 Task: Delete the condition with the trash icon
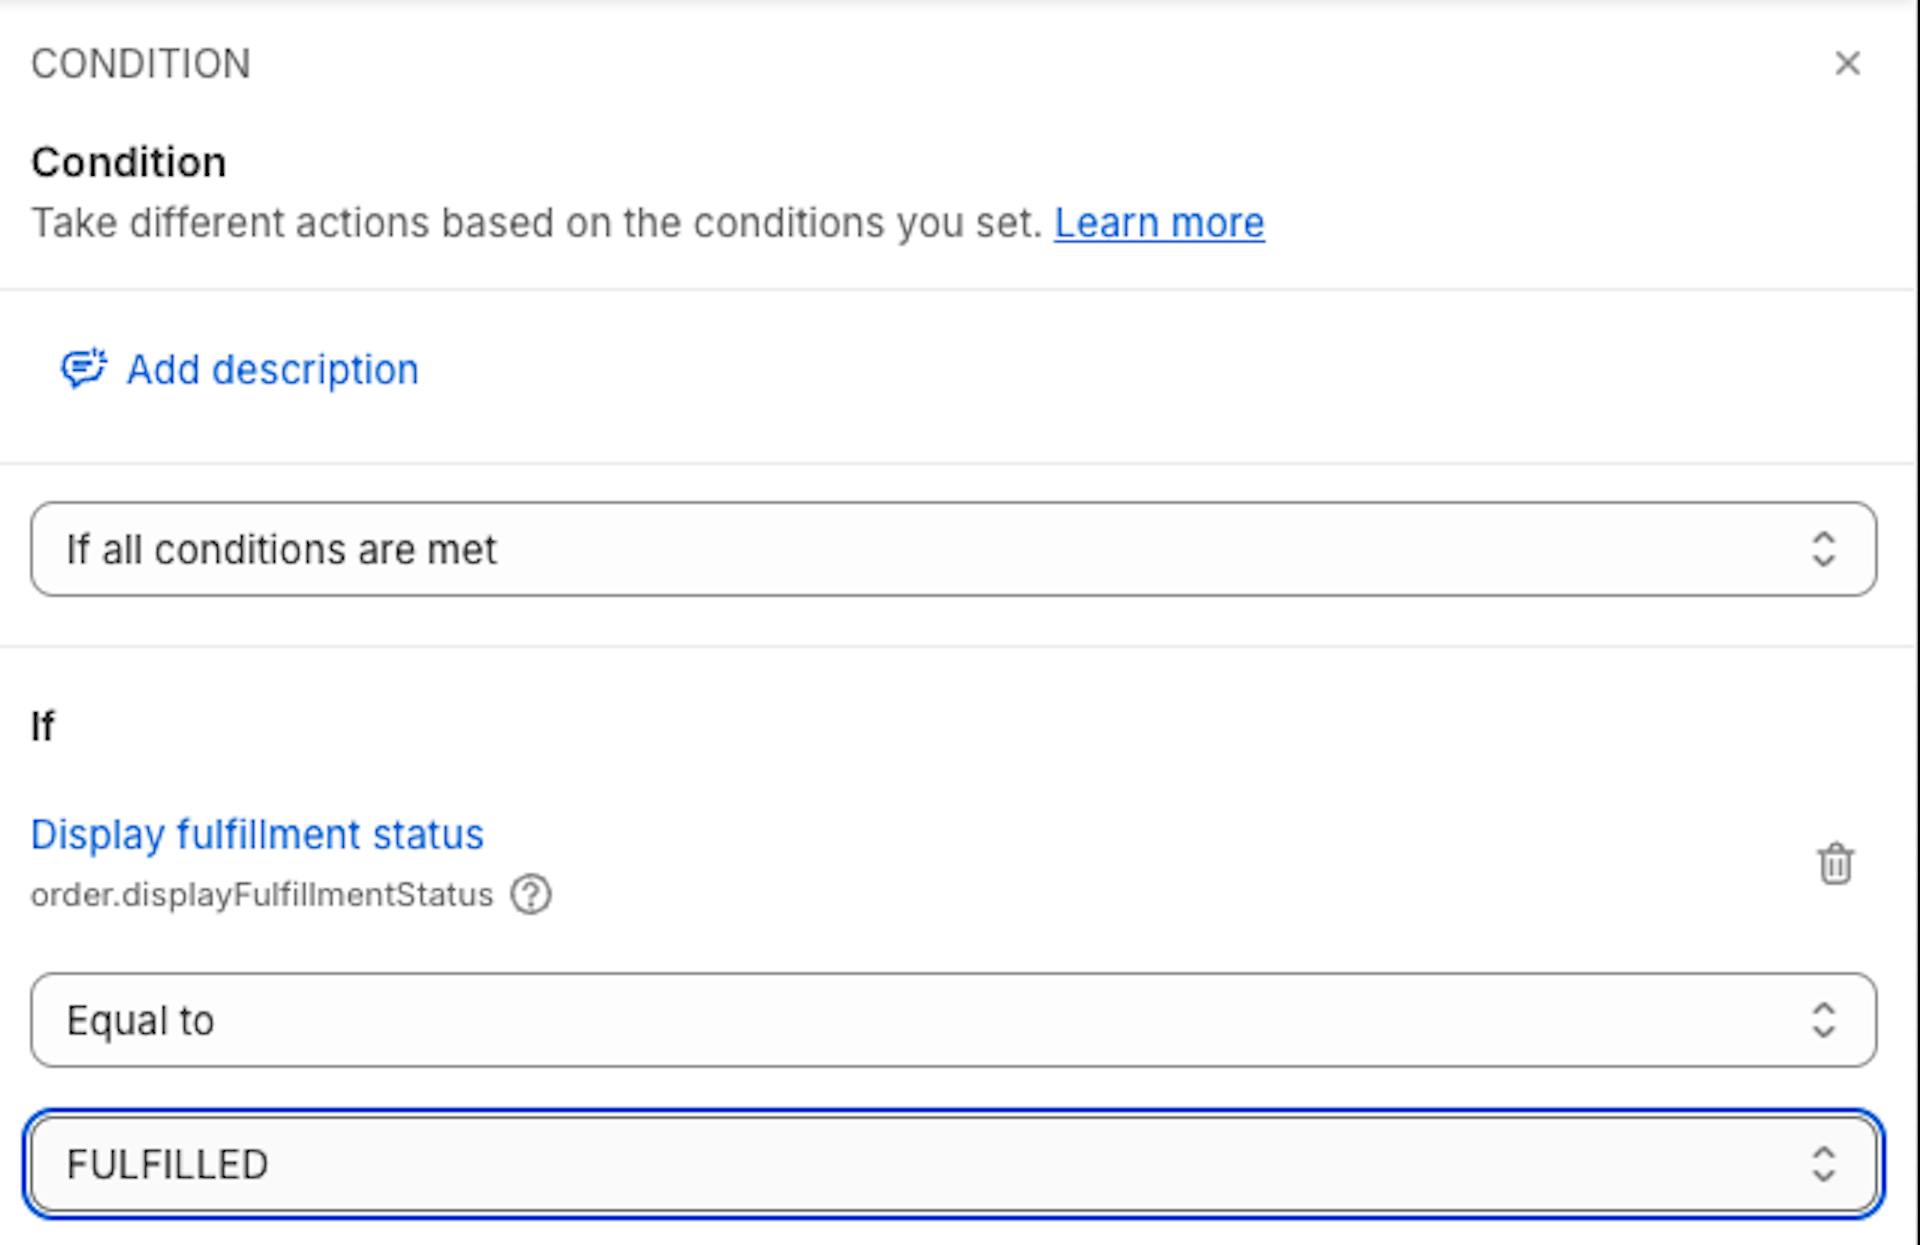[x=1835, y=864]
